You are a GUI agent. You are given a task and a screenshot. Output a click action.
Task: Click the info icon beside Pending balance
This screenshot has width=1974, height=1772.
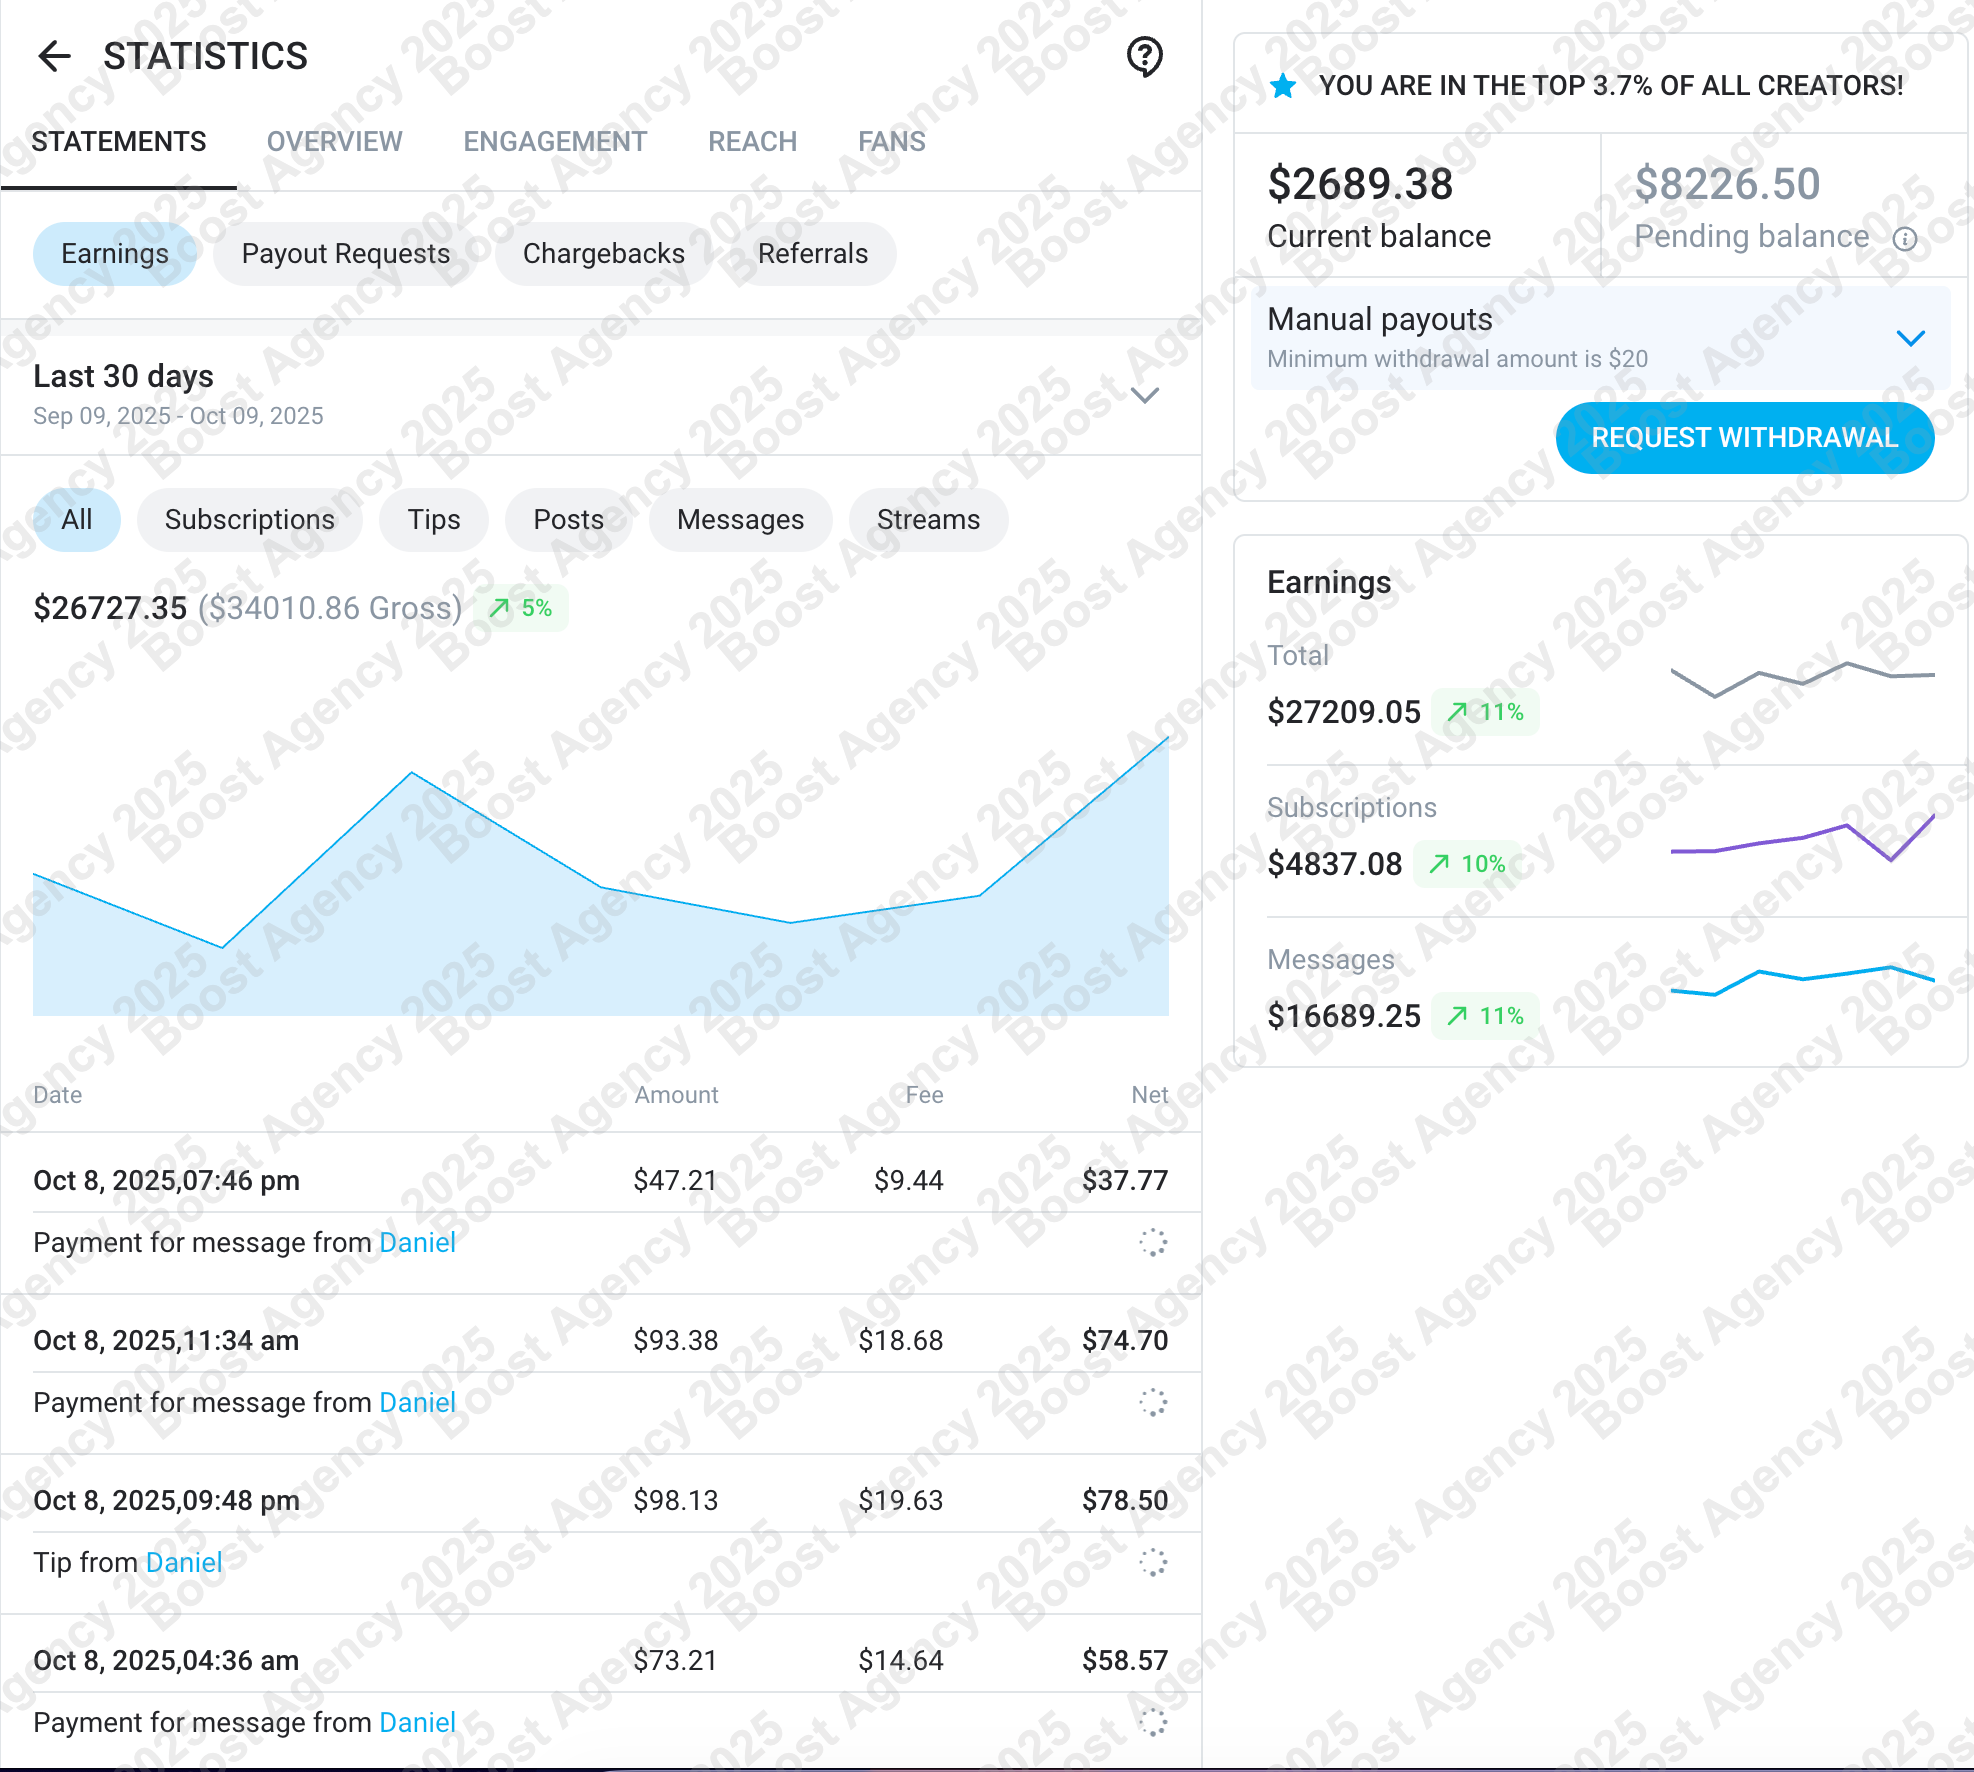pos(1906,239)
